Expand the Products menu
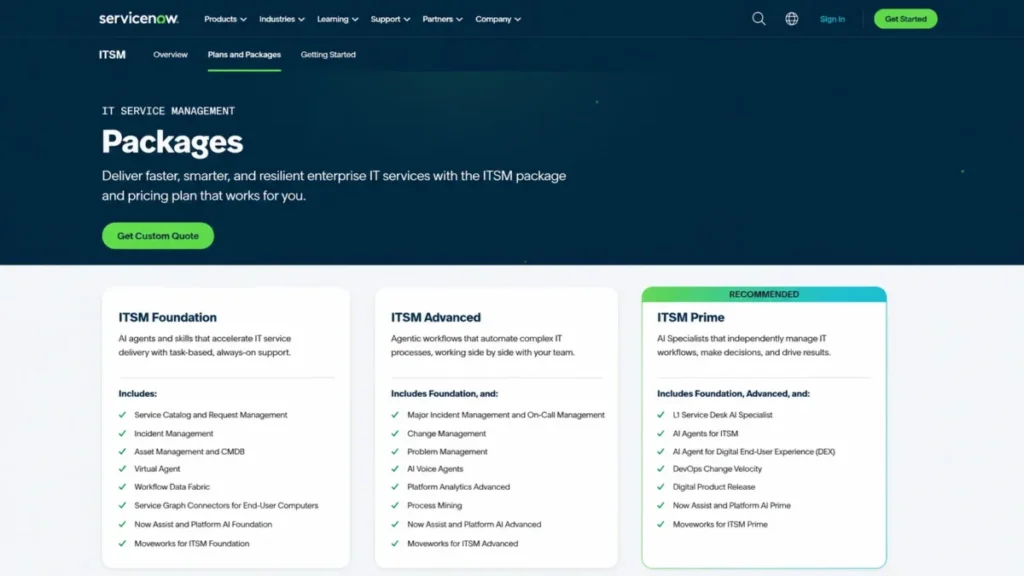 click(225, 19)
